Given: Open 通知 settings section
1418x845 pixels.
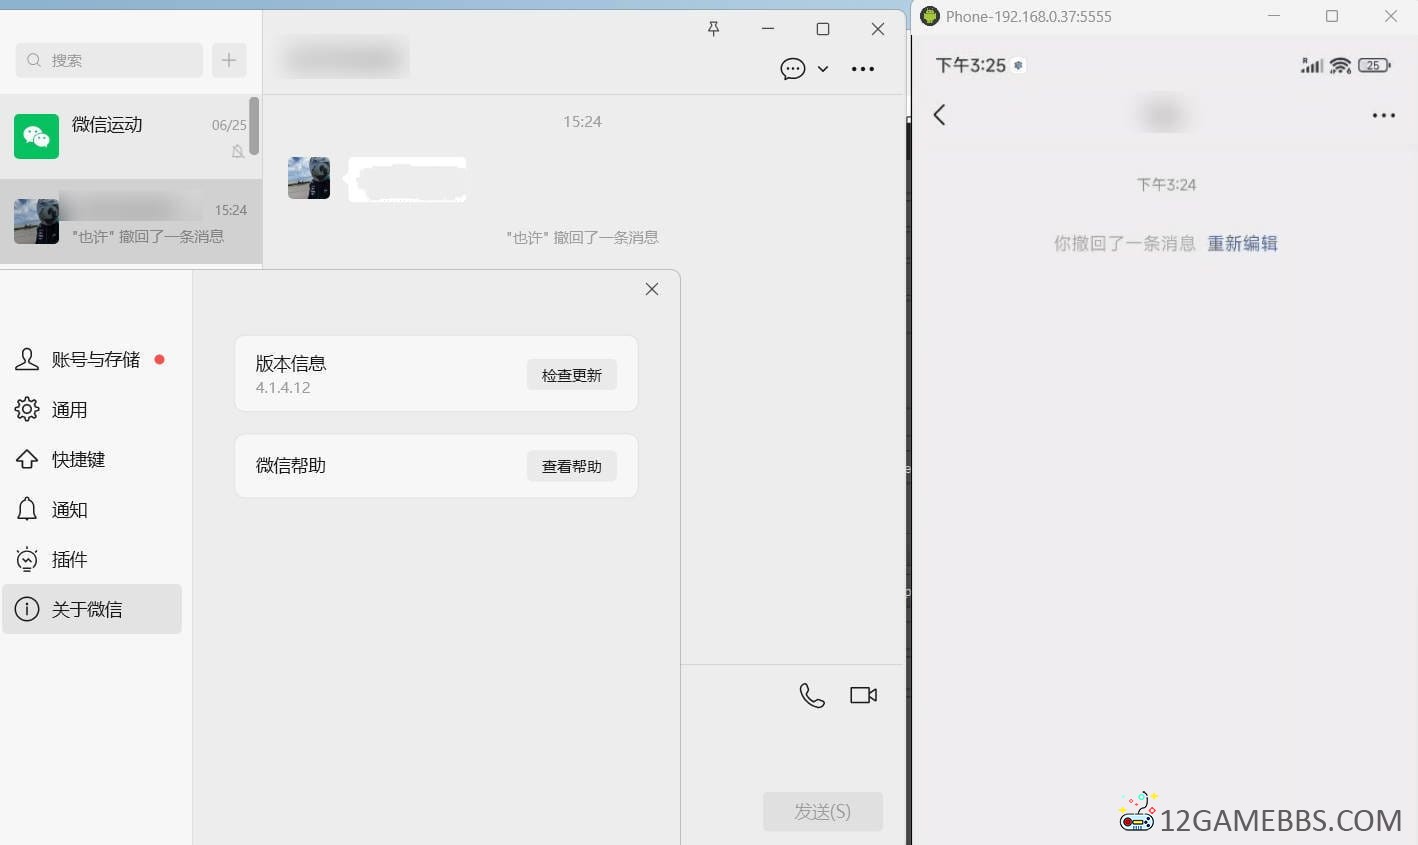Looking at the screenshot, I should coord(69,510).
